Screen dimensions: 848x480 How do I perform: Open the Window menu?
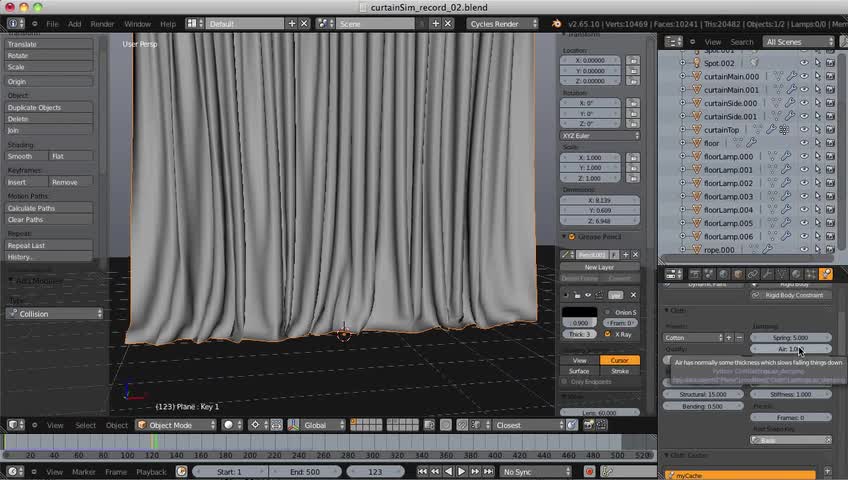tap(137, 24)
